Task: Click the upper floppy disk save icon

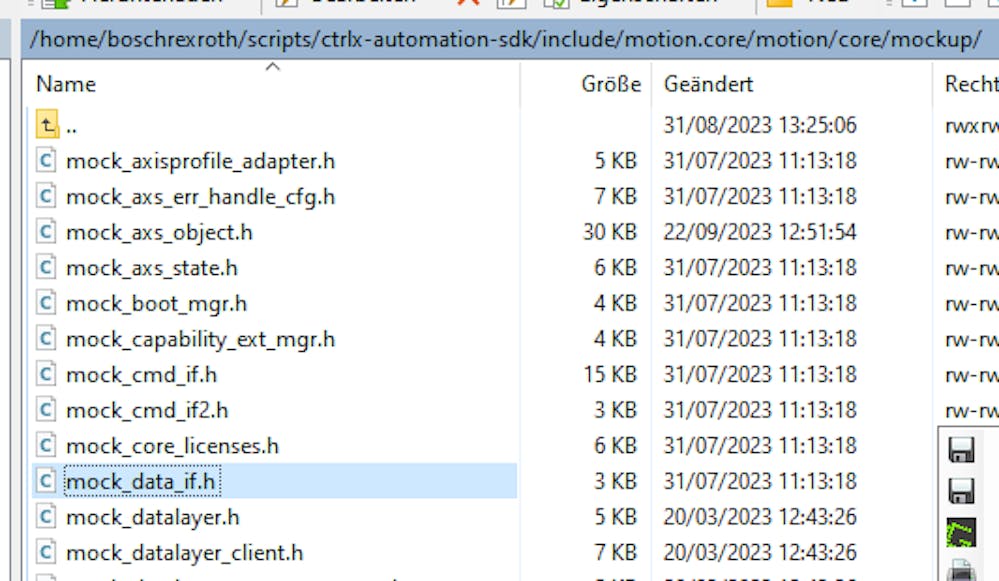Action: (x=961, y=451)
